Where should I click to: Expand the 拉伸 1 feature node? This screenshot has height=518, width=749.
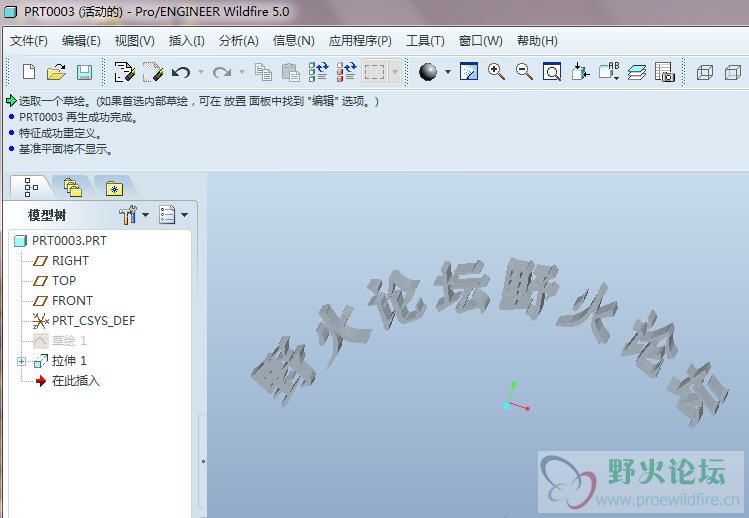coord(21,361)
